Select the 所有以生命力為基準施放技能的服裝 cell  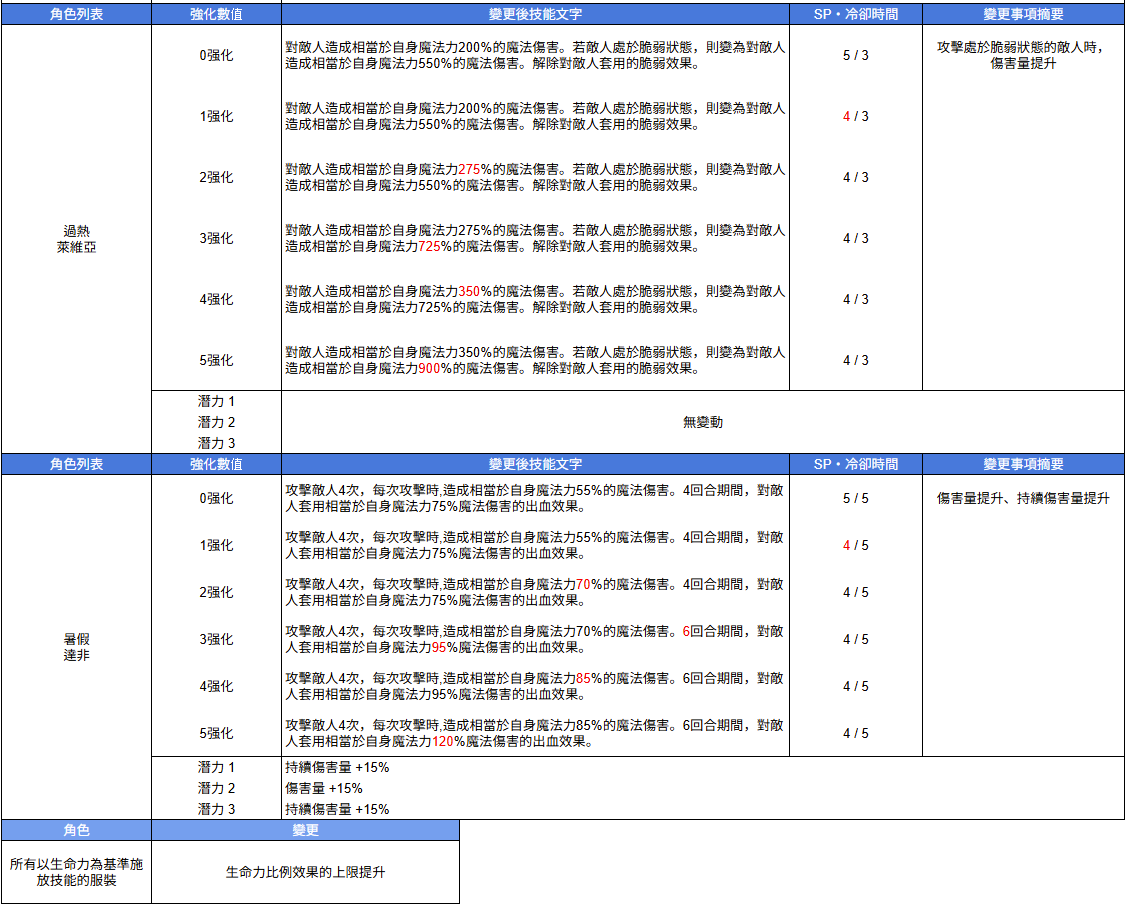coord(76,872)
